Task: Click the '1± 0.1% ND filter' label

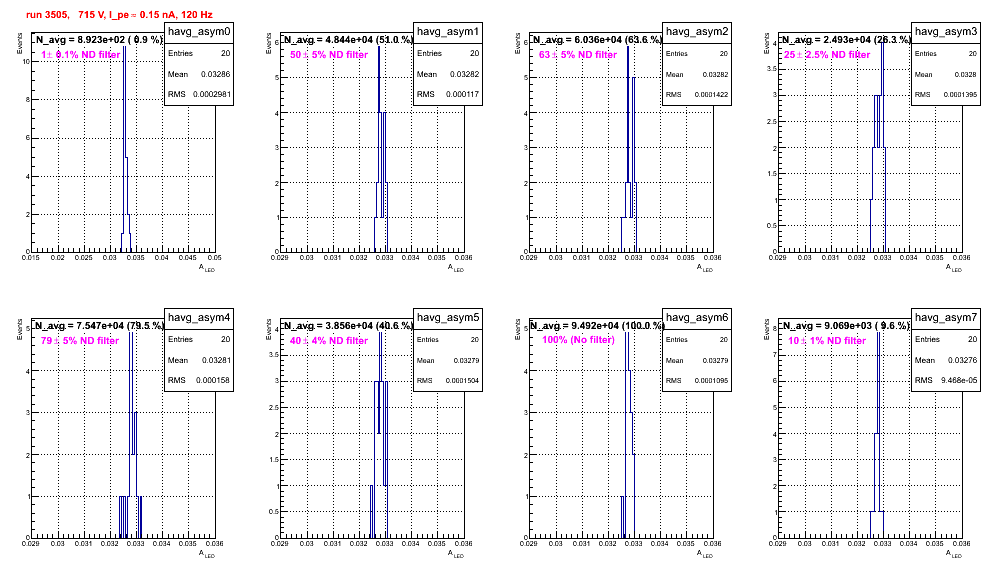Action: point(81,55)
